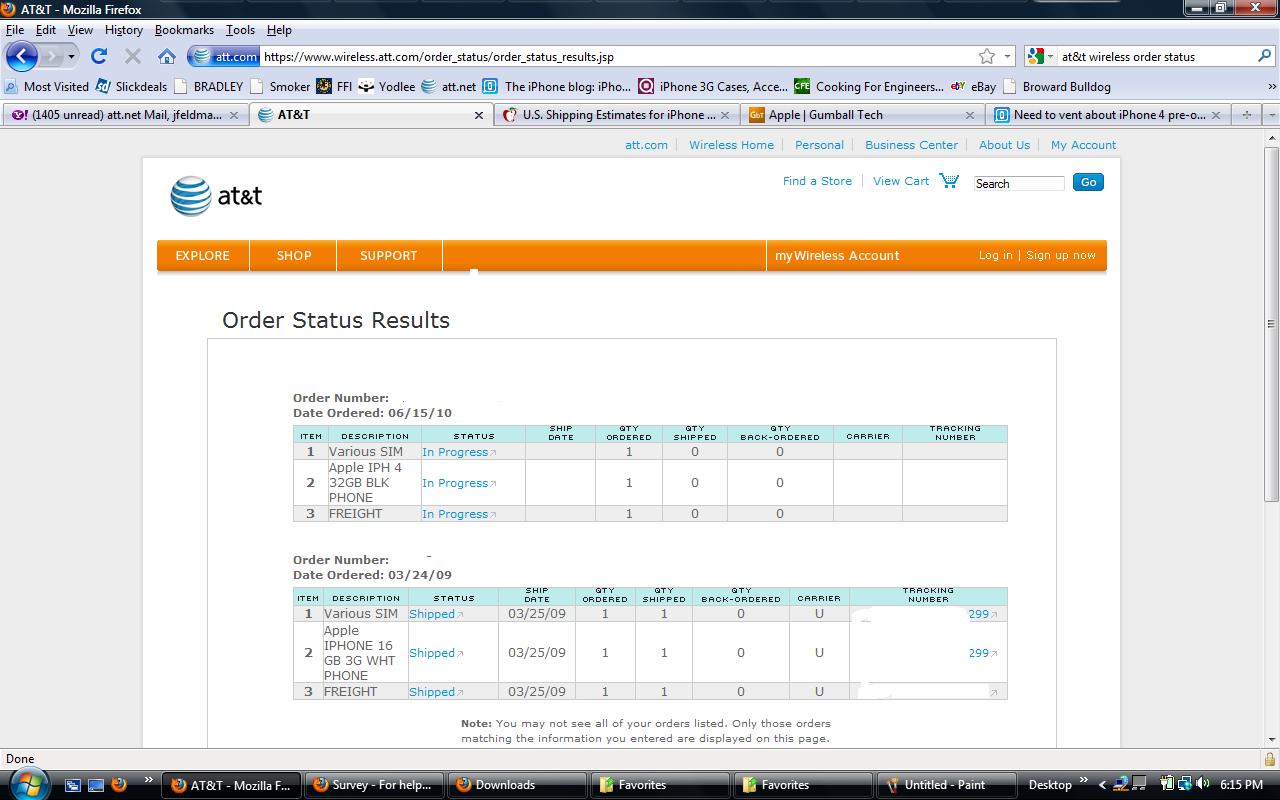
Task: Click the Log in link
Action: pos(995,256)
